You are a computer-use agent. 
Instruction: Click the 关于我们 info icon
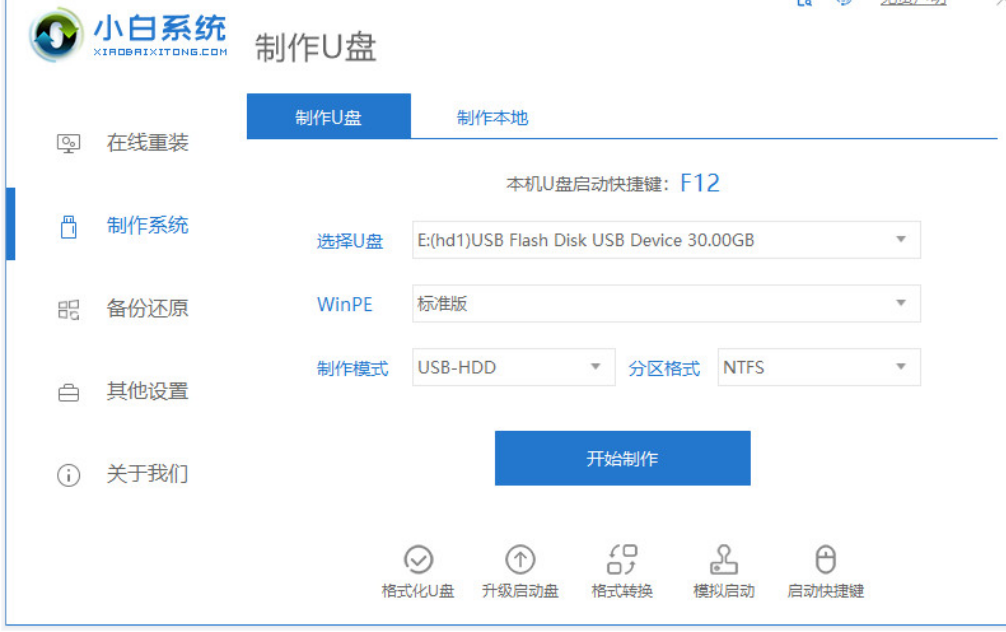point(69,475)
